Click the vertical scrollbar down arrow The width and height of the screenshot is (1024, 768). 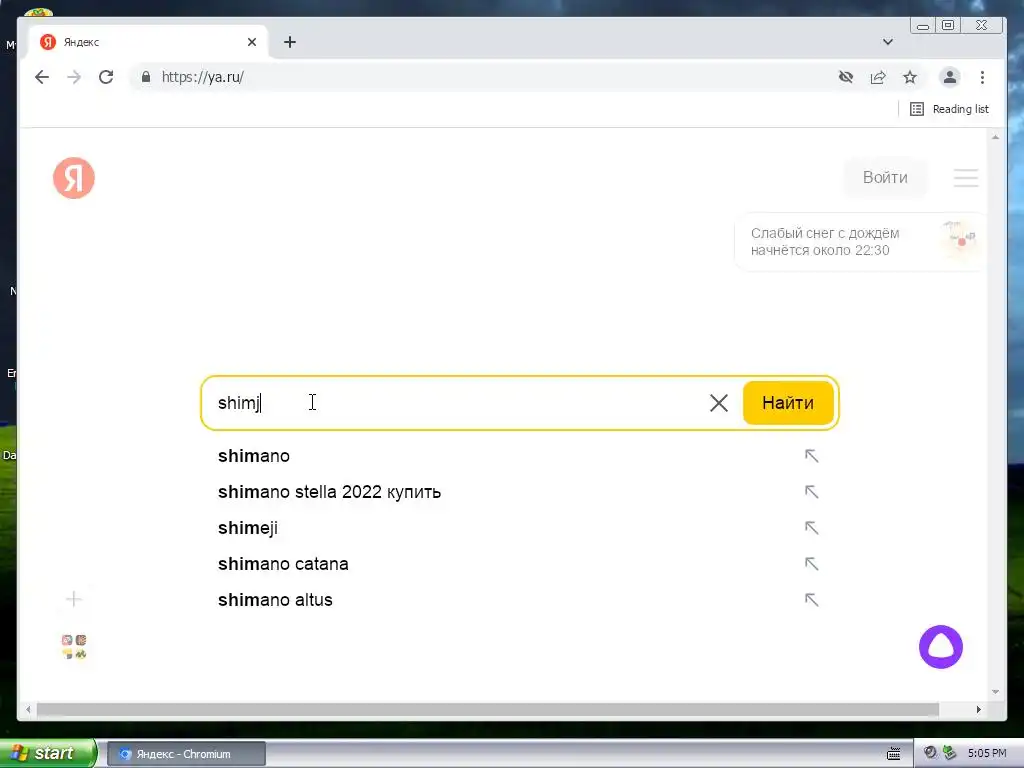(995, 692)
